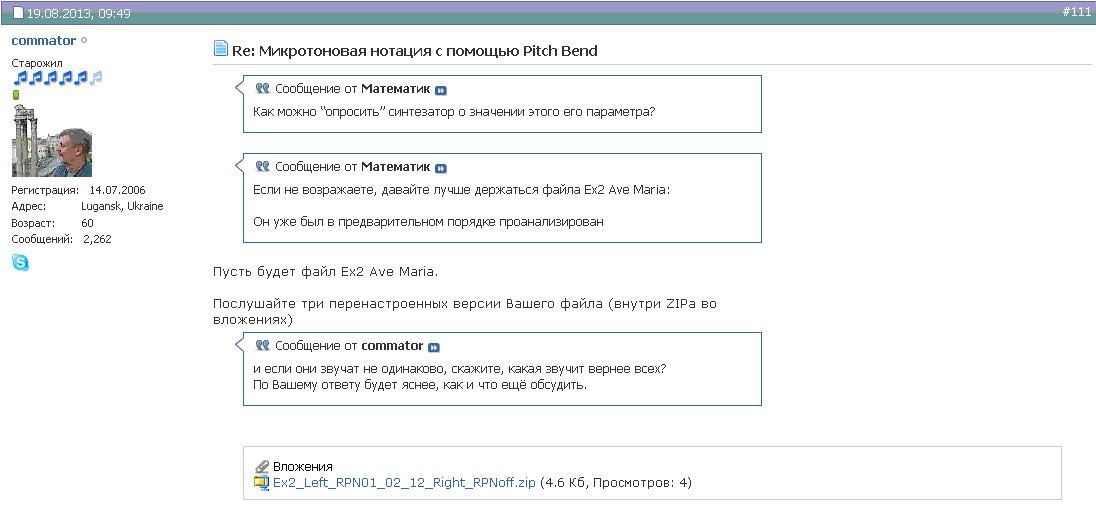Click quote mark icon in commator quote
Screen dimensions: 1096x505
(263, 346)
